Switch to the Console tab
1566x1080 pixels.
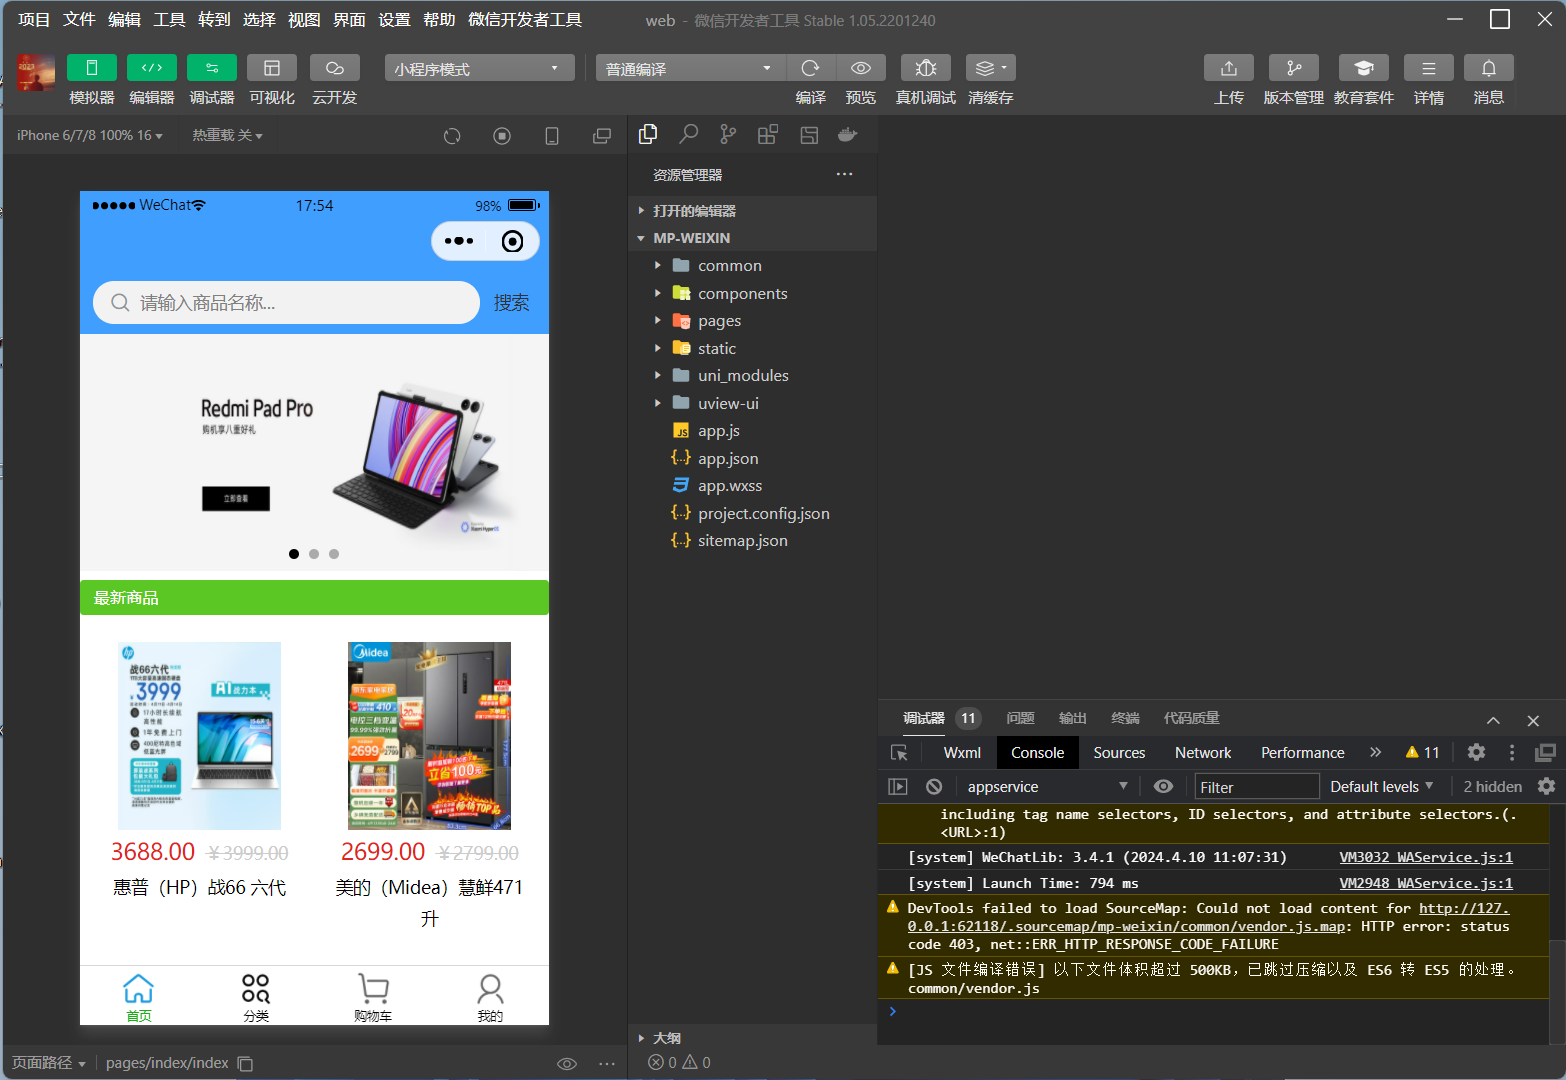pyautogui.click(x=1037, y=753)
